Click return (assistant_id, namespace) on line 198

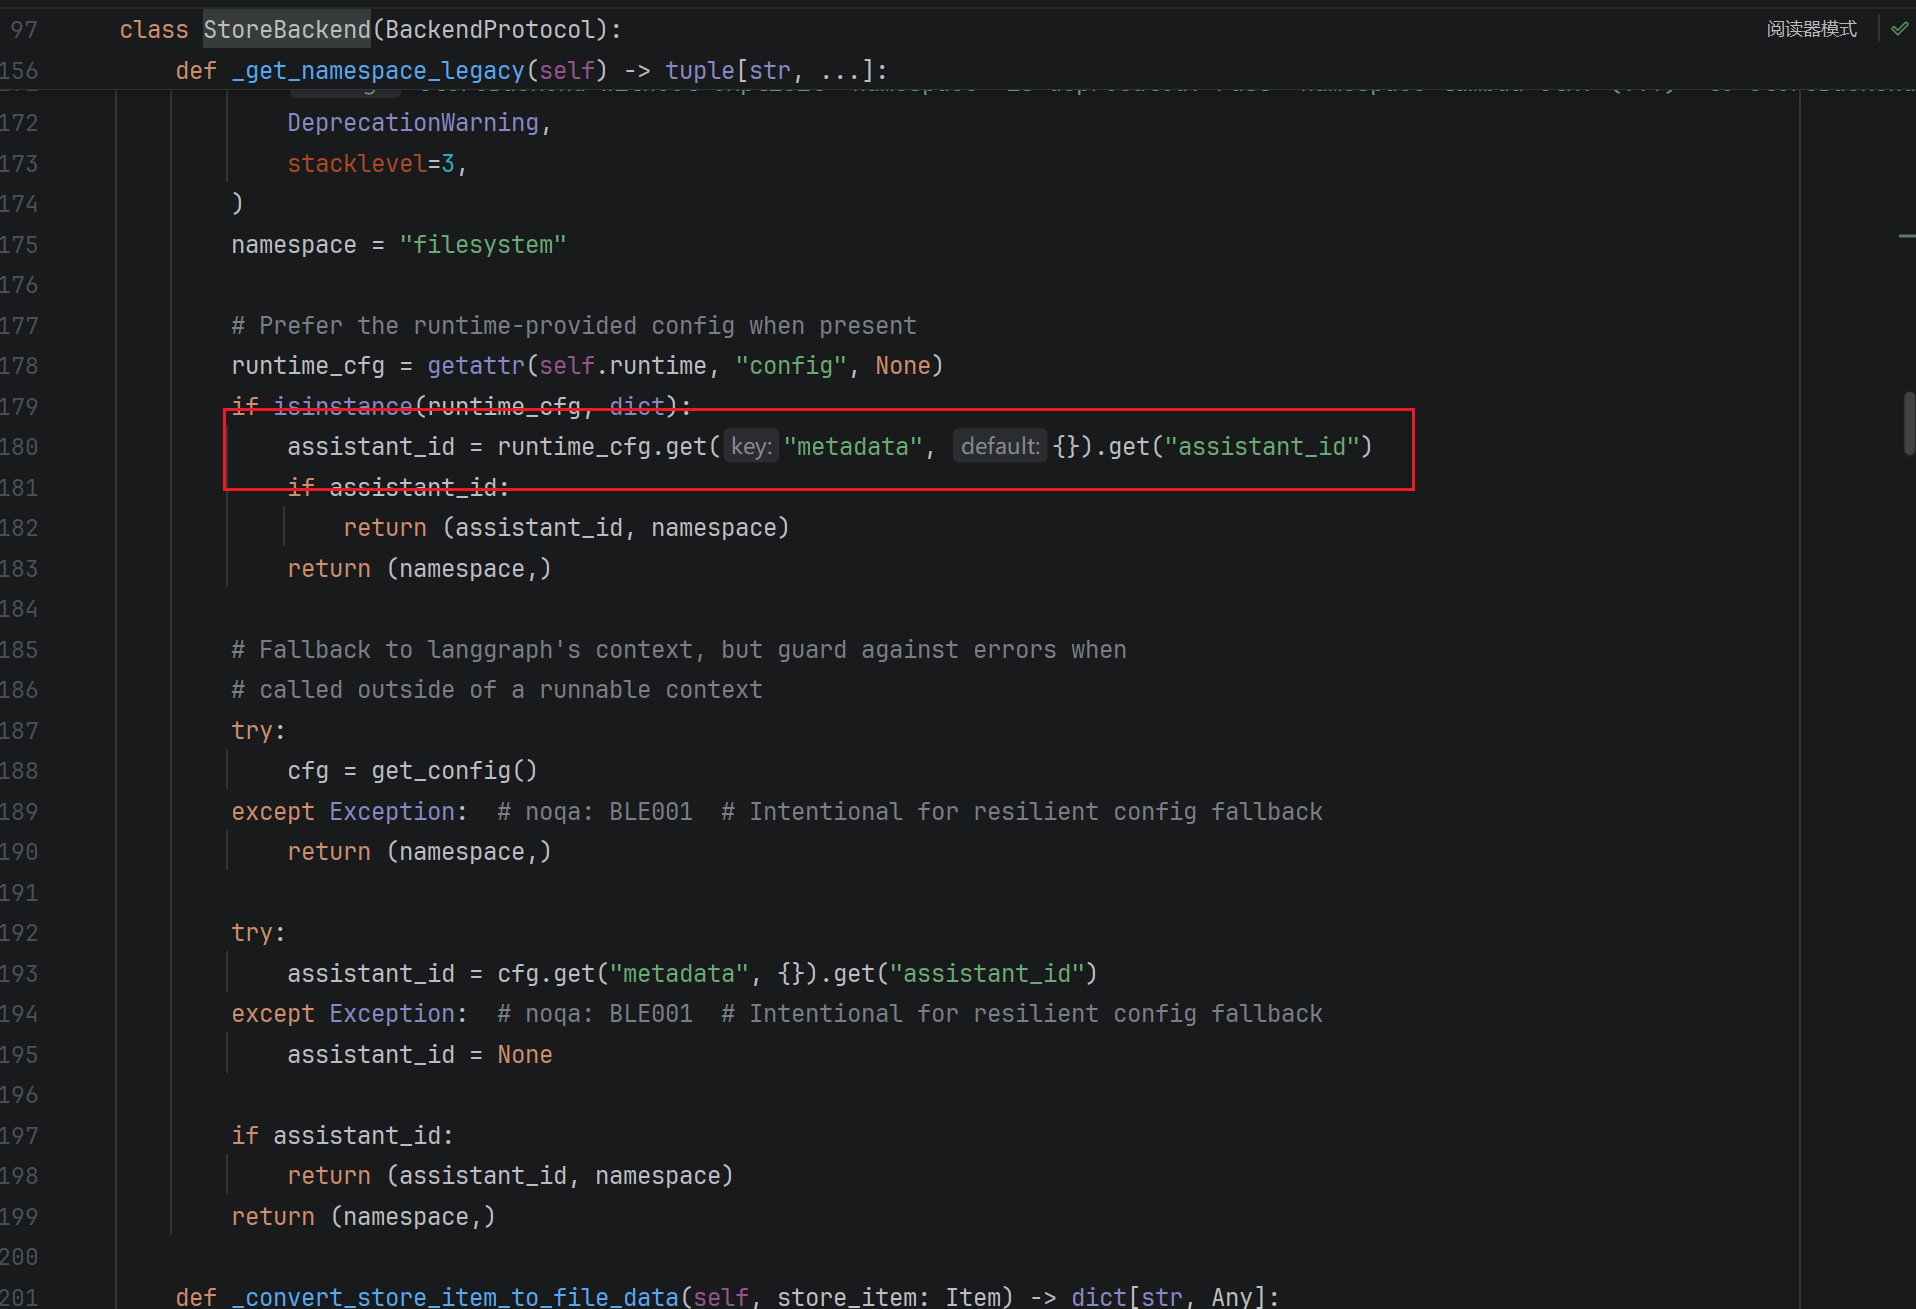[510, 1176]
